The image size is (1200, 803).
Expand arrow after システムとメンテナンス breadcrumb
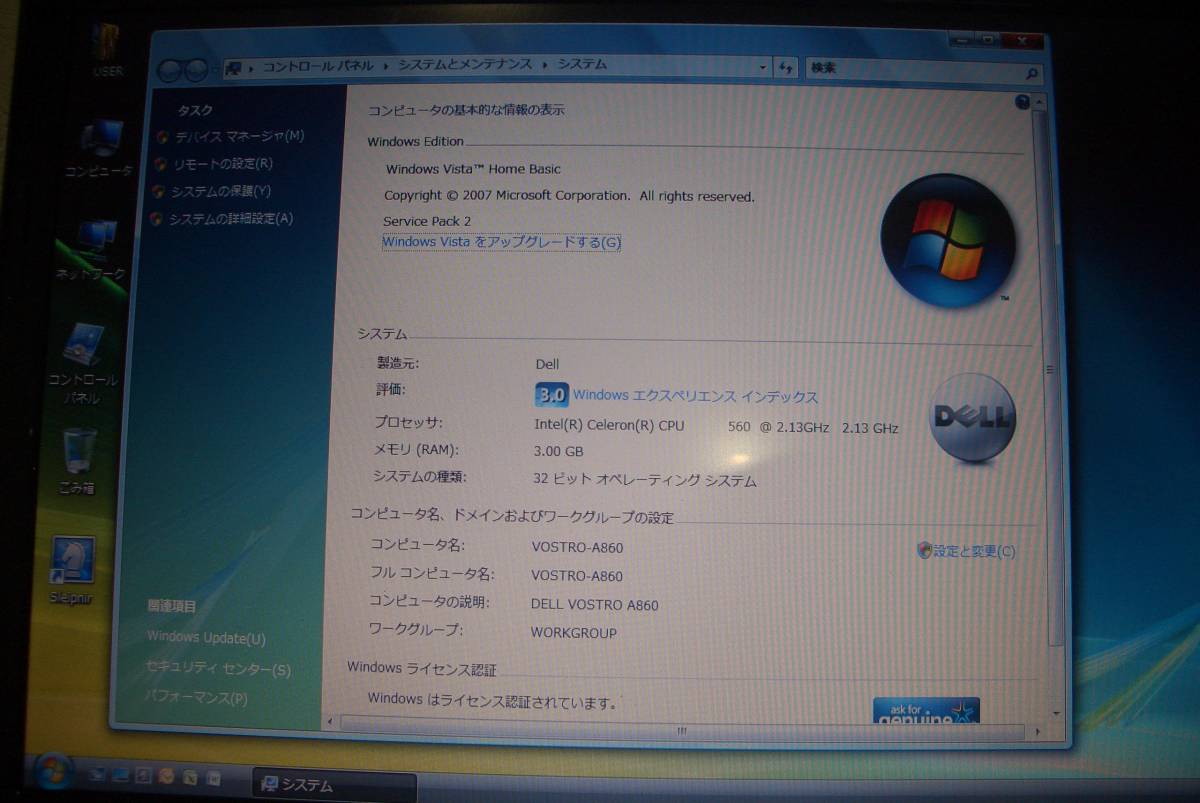545,65
